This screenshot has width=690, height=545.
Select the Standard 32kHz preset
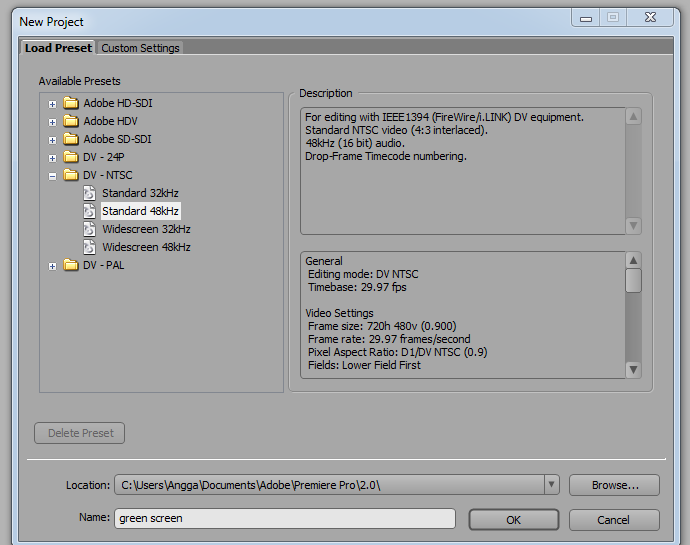click(140, 193)
